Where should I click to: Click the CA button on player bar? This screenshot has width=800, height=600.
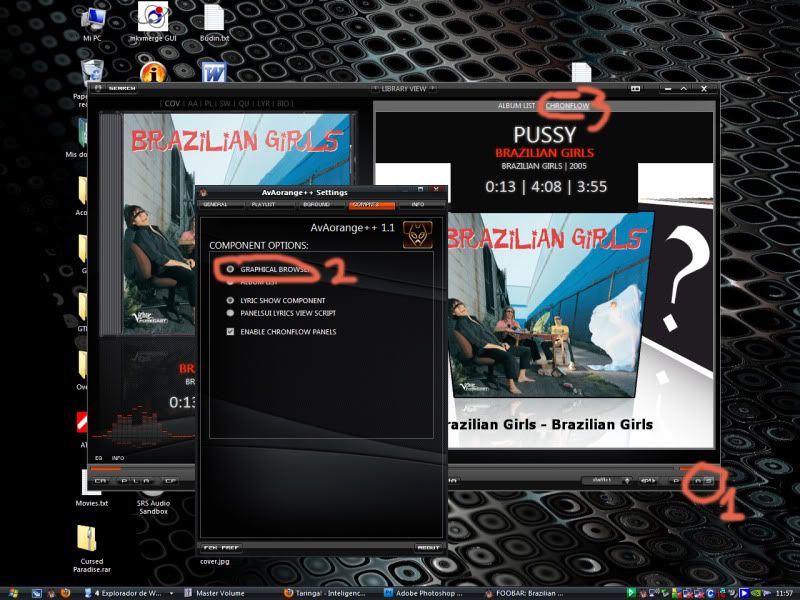[x=101, y=481]
